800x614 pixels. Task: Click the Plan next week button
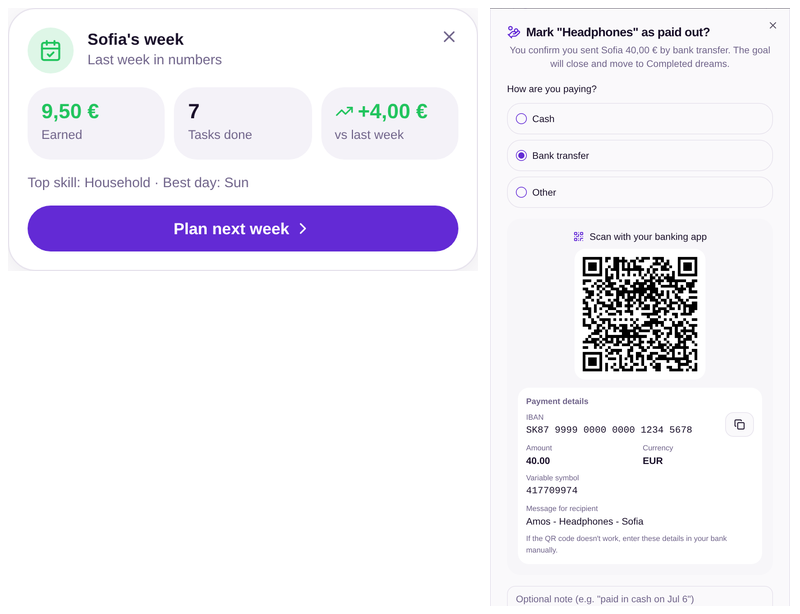[243, 229]
